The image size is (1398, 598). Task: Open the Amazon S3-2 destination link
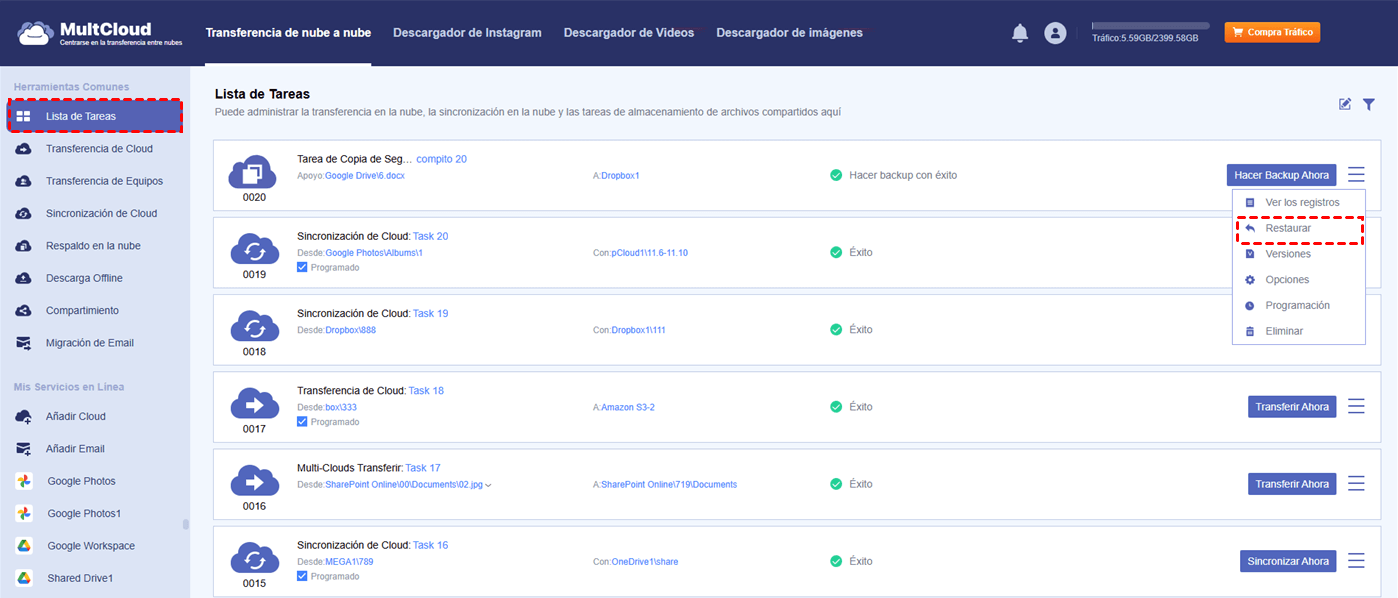point(628,408)
